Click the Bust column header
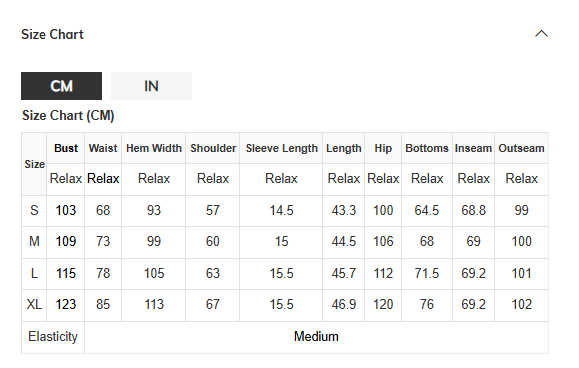 click(x=66, y=148)
